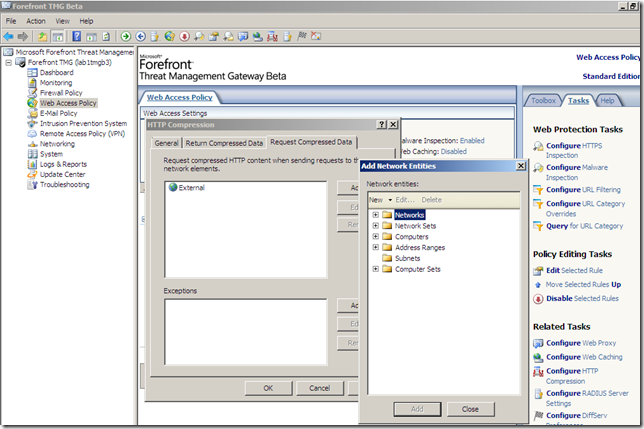Open Troubleshooting node in tree
Viewport: 644px width, 429px height.
[64, 185]
